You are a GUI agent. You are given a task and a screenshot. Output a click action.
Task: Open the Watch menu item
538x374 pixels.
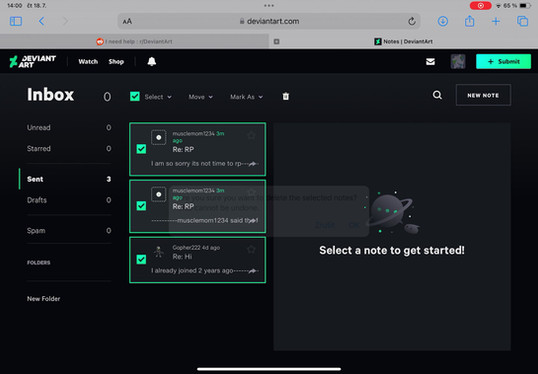[88, 61]
